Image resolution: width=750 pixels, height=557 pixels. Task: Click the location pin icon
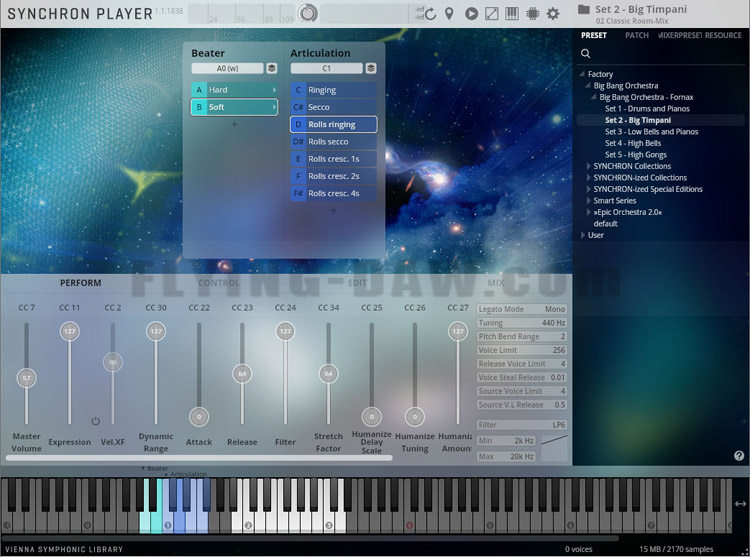pyautogui.click(x=449, y=14)
